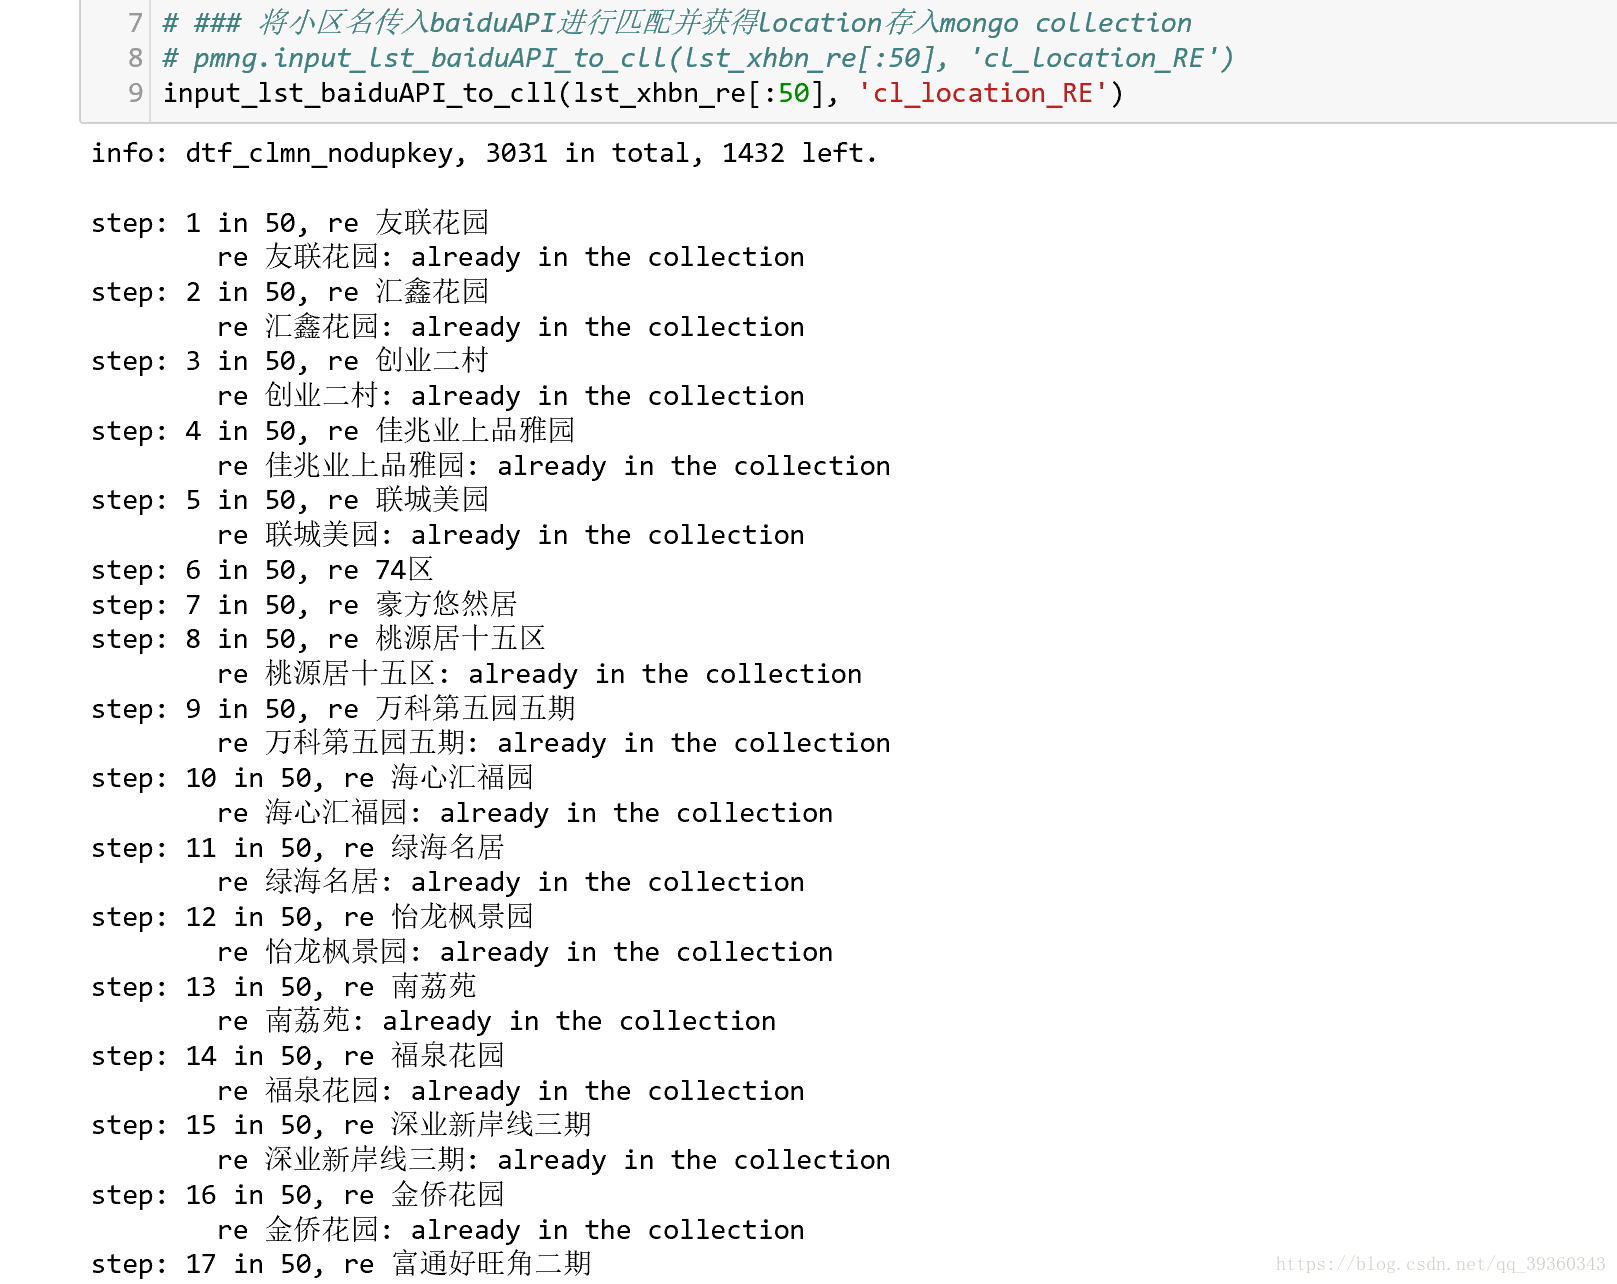Click 're 汇鑫花园: already in the collection'
The height and width of the screenshot is (1284, 1617).
coord(511,327)
